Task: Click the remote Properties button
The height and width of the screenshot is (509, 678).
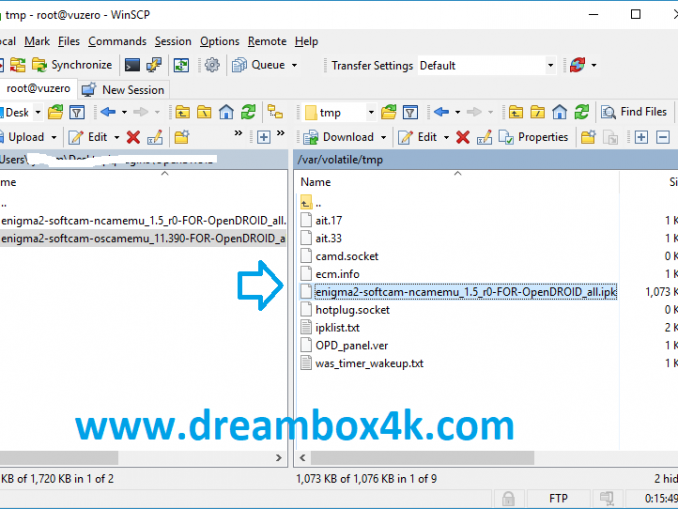Action: (x=534, y=138)
